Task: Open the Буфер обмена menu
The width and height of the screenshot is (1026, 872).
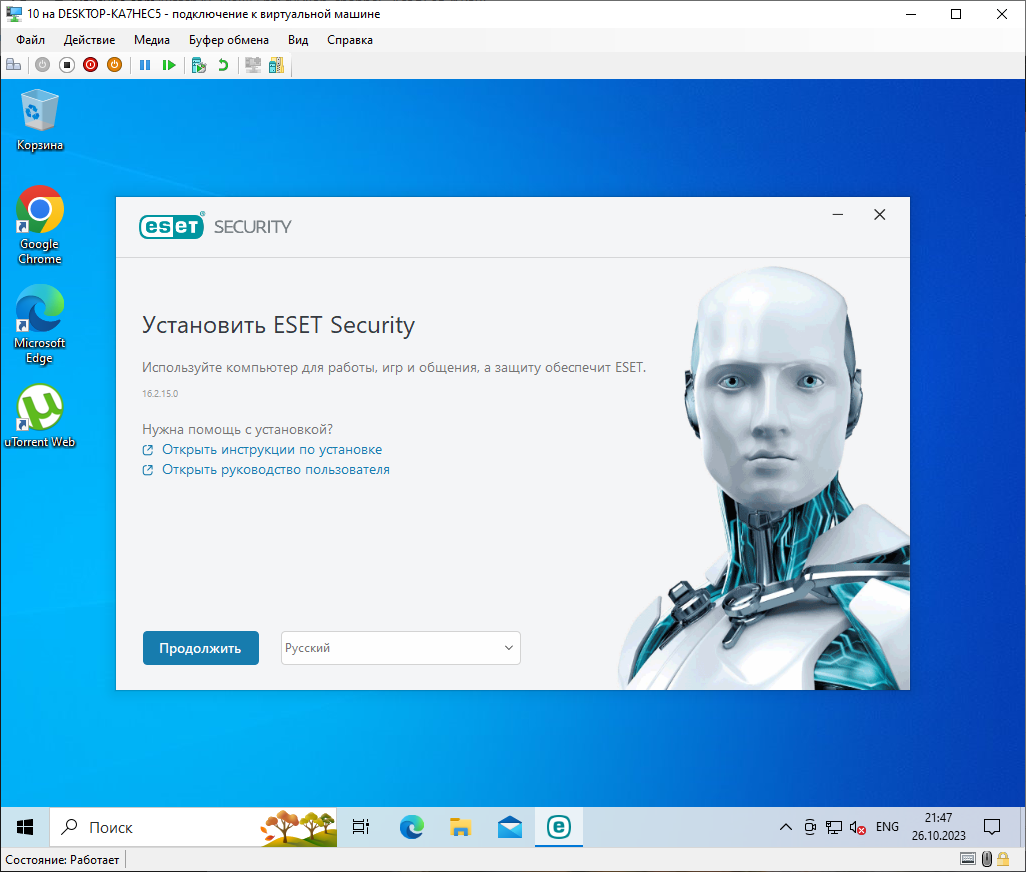Action: point(229,40)
